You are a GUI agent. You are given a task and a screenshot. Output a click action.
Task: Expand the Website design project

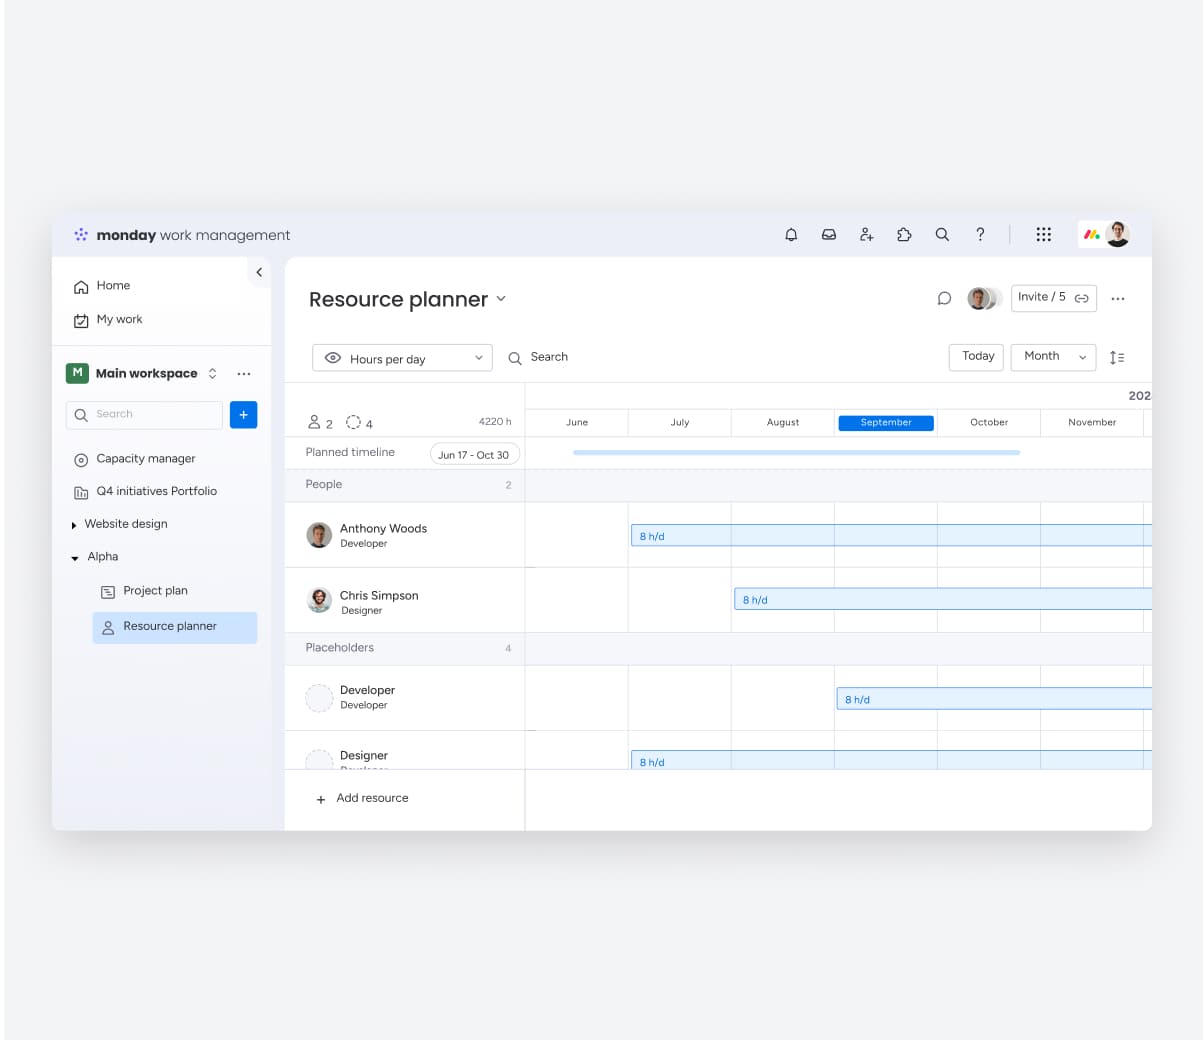coord(74,523)
